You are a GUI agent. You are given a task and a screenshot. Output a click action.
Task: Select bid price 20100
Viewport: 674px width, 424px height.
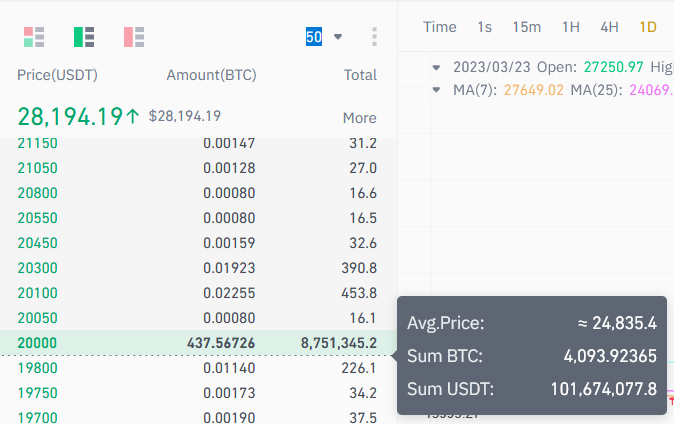[37, 293]
